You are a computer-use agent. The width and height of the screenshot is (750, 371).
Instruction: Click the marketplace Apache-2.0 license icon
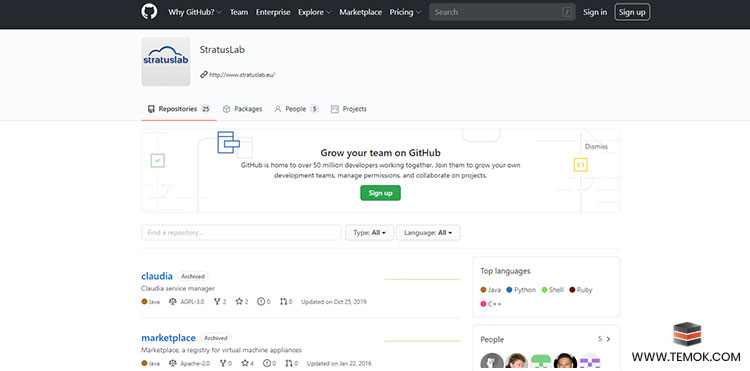coord(173,364)
